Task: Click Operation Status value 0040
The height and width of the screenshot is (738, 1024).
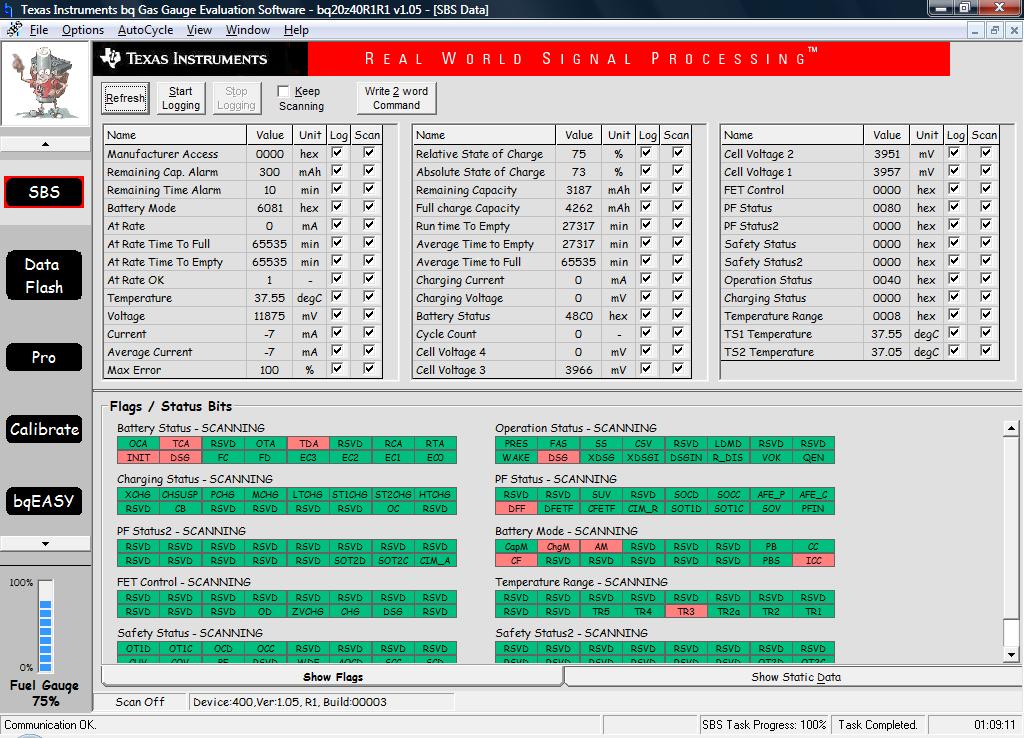Action: [887, 280]
